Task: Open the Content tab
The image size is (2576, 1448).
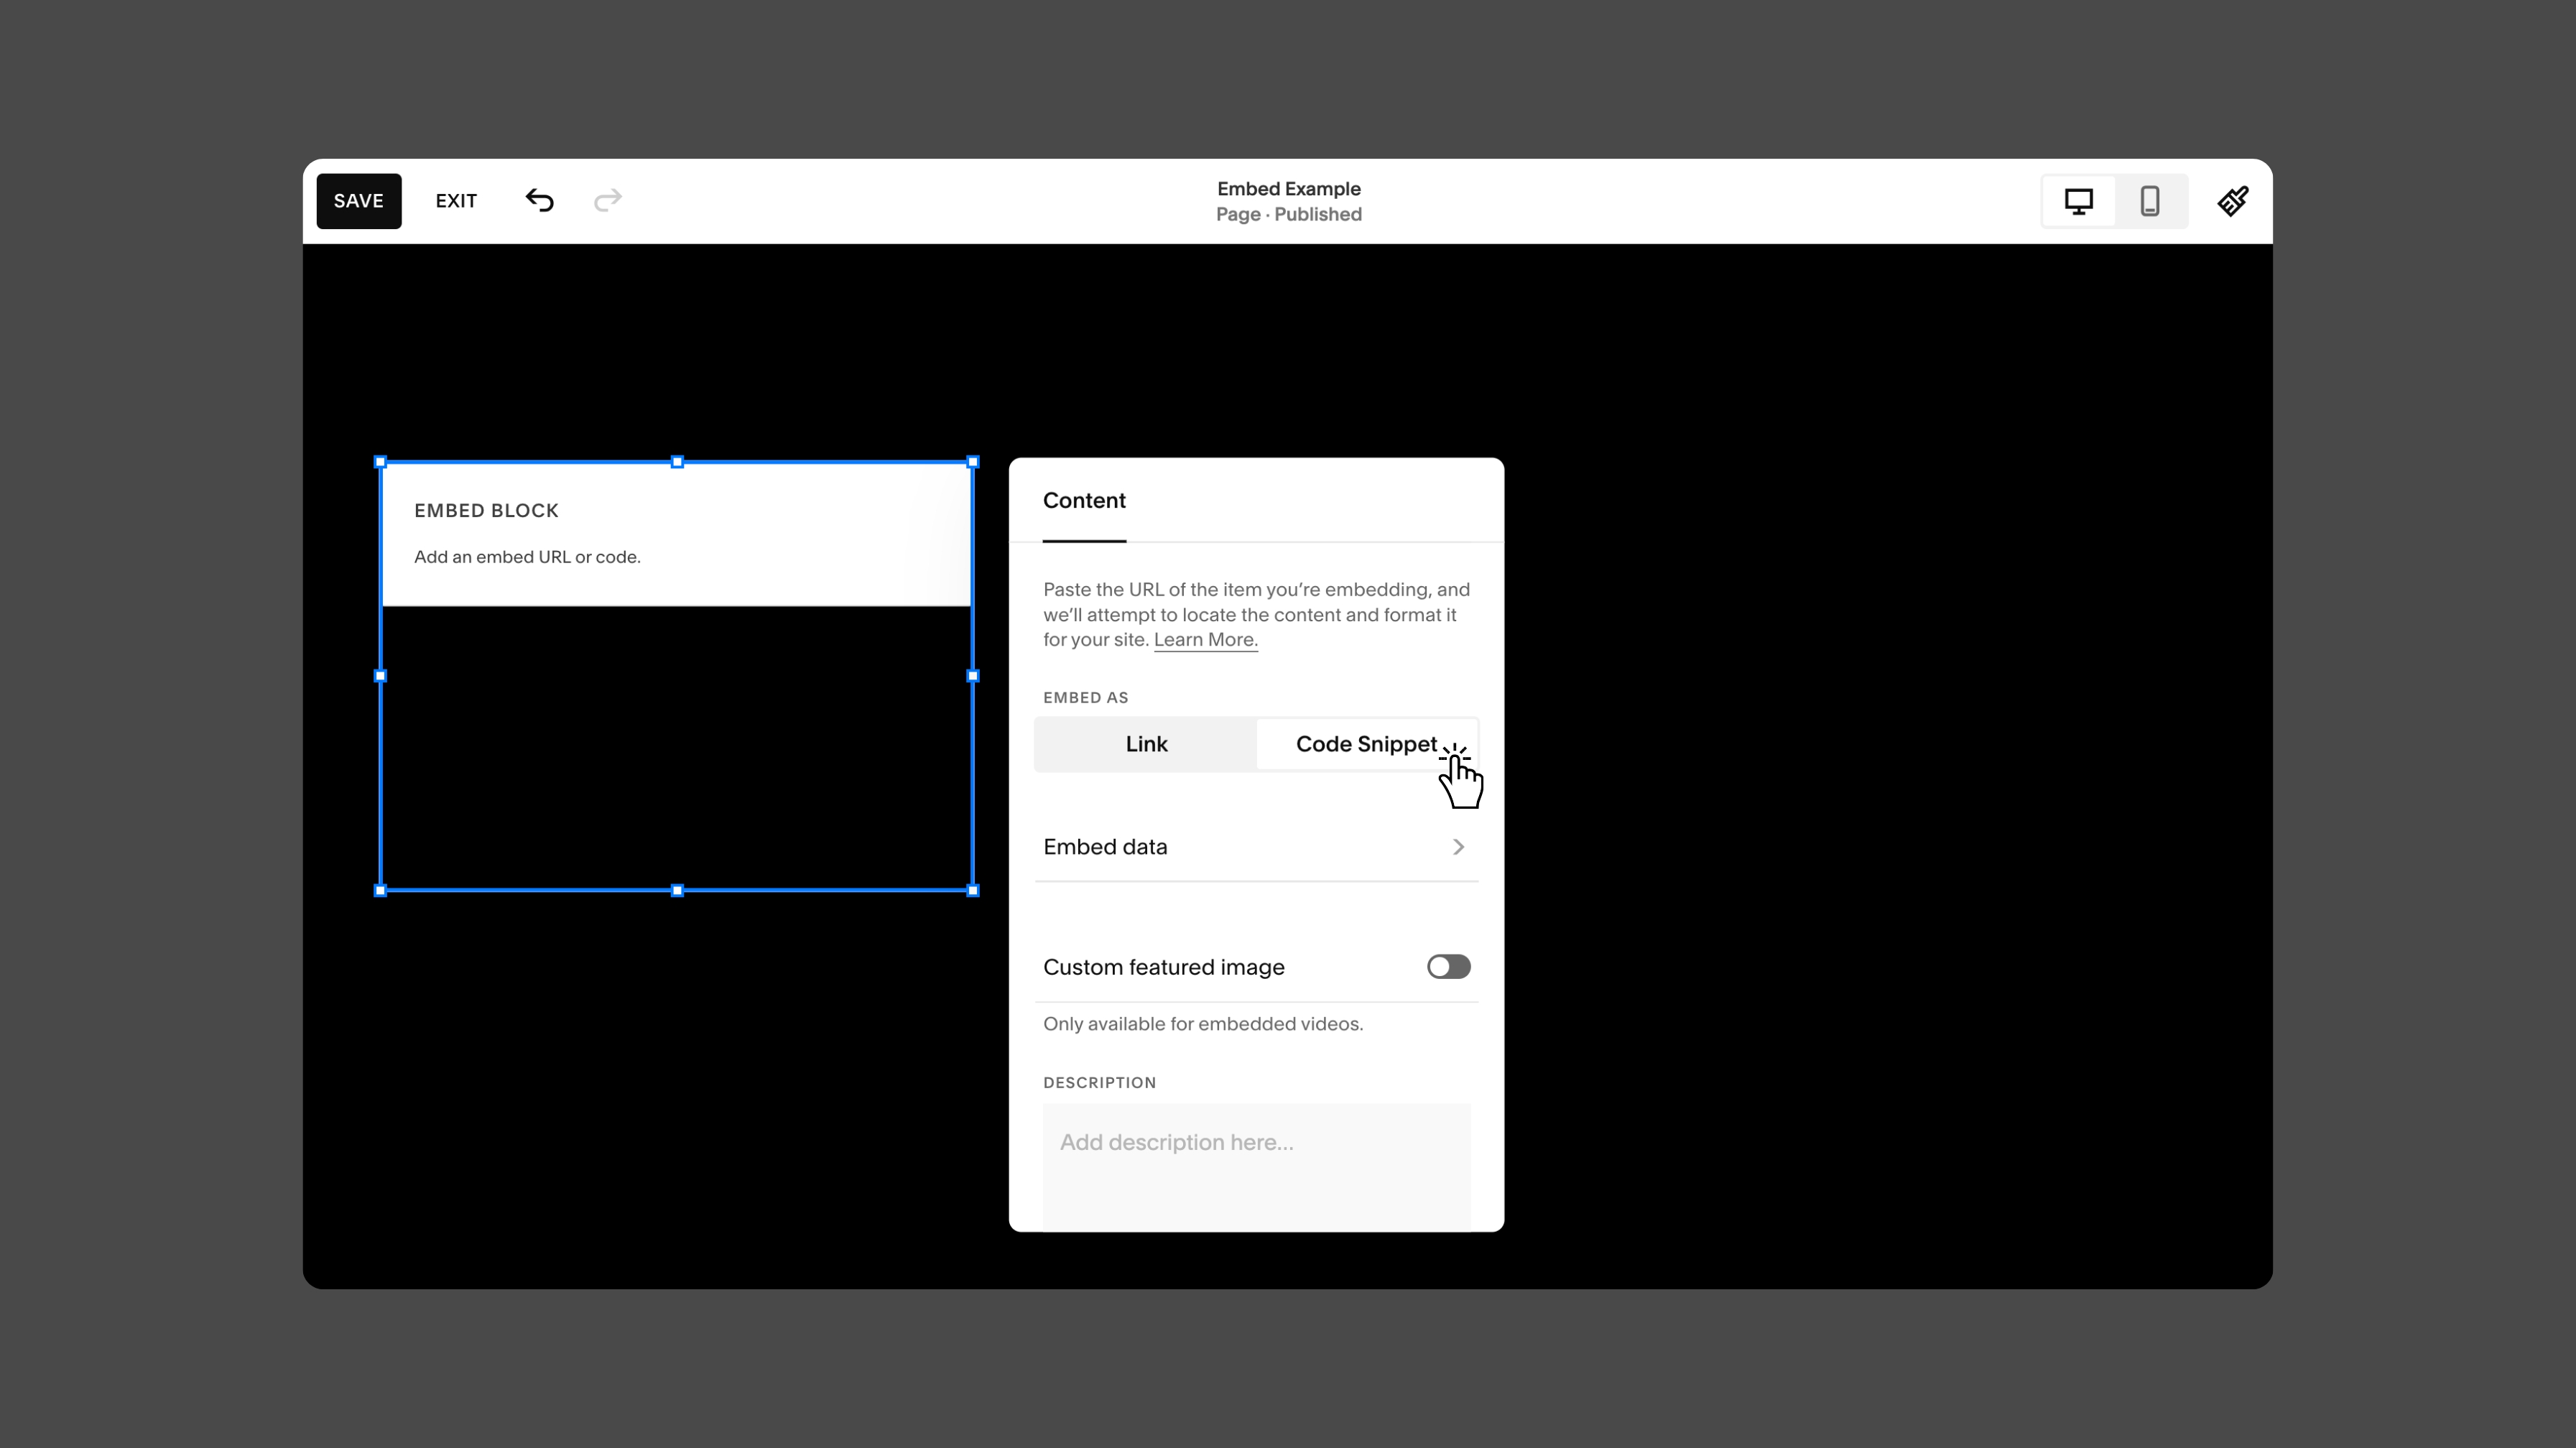Action: point(1084,501)
